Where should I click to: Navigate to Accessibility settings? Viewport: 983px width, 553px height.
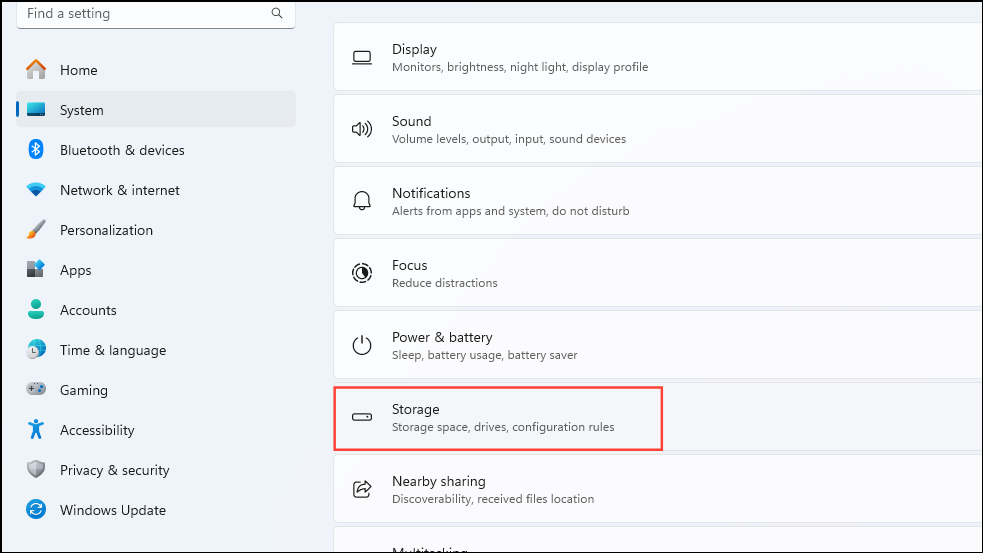[96, 430]
